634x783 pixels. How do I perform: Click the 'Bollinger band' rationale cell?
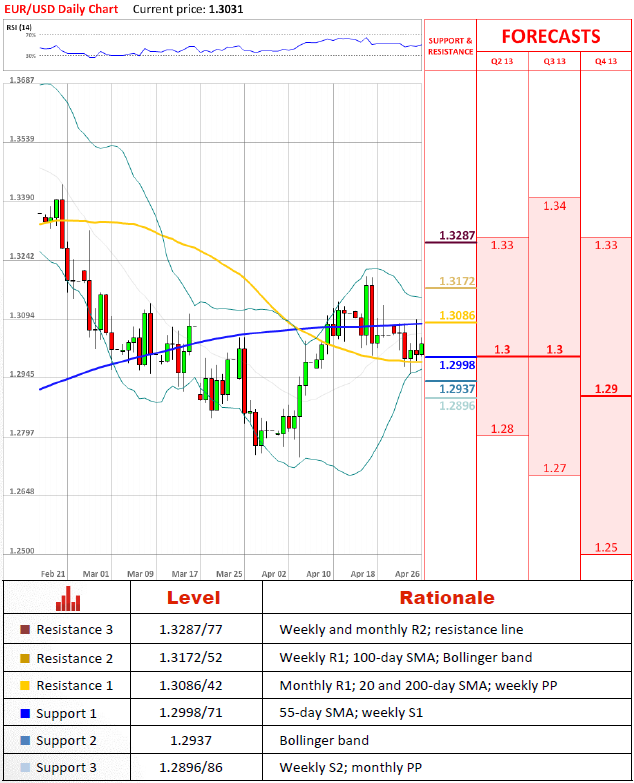point(324,740)
